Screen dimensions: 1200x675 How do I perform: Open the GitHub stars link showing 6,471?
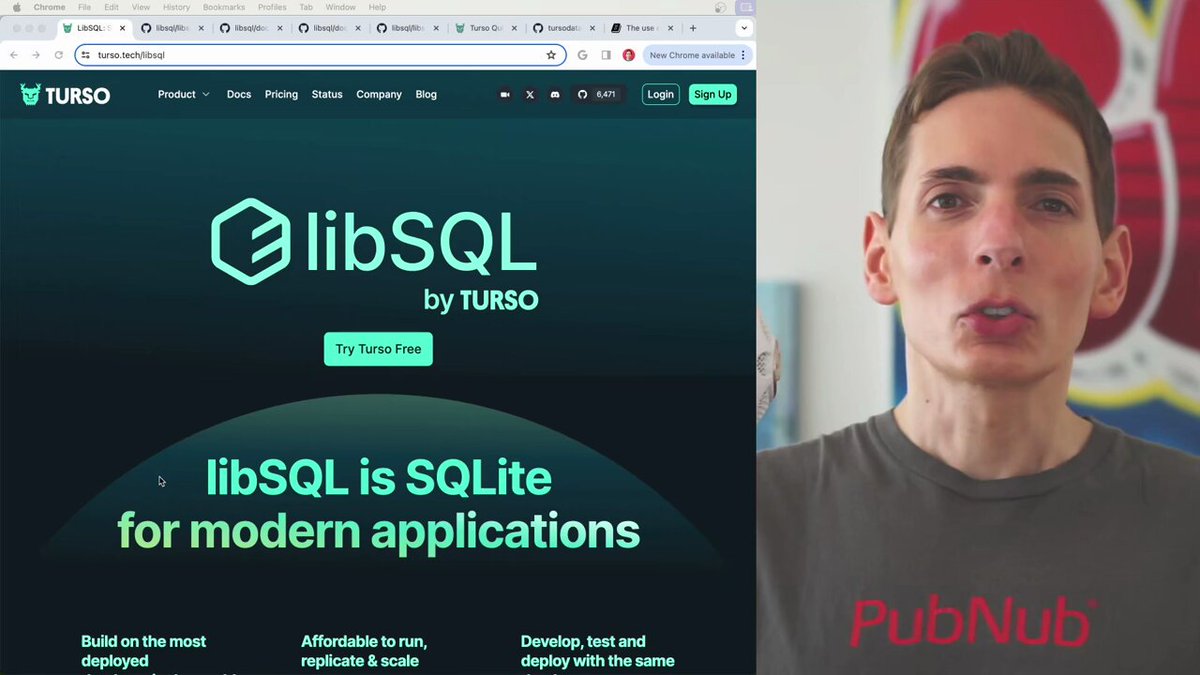coord(597,95)
